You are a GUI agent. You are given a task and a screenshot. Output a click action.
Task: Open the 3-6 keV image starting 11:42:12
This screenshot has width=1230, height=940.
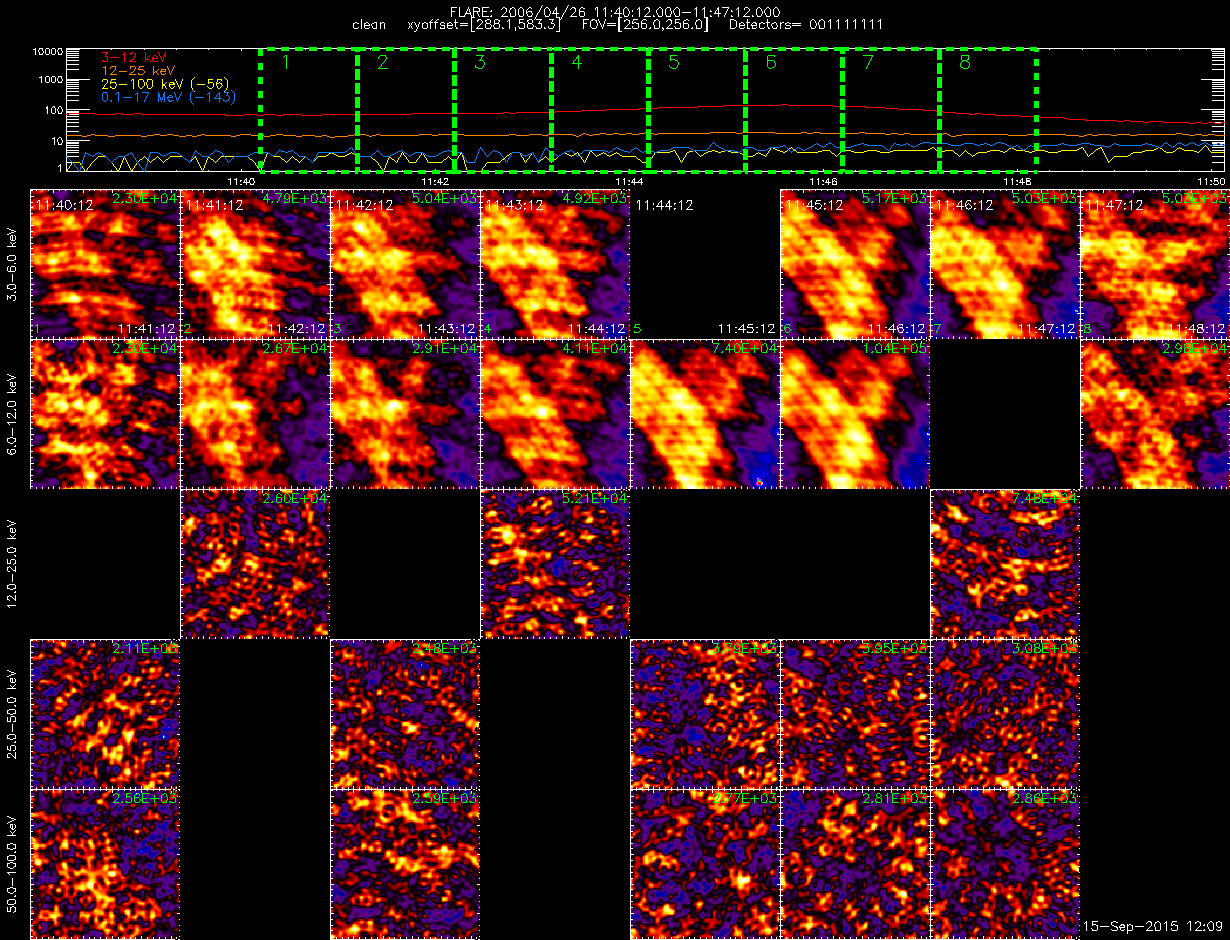click(406, 264)
